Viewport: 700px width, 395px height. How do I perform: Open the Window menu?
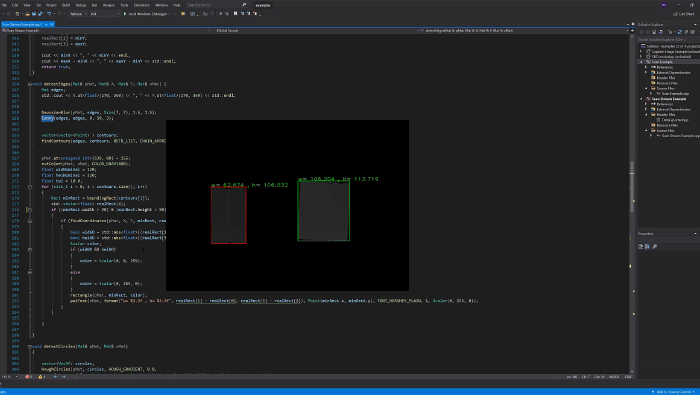161,5
